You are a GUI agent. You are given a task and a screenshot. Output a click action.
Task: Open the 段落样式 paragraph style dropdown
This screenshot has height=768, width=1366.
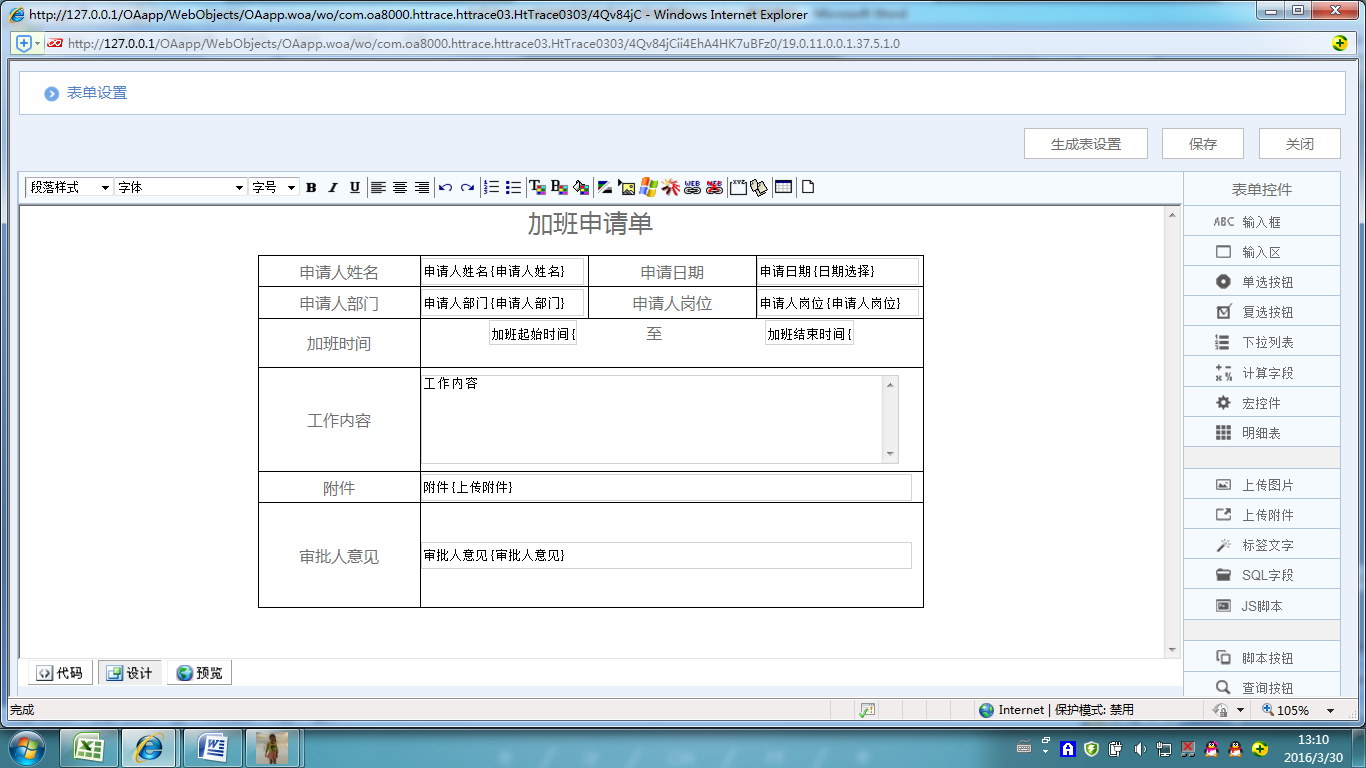pos(69,187)
